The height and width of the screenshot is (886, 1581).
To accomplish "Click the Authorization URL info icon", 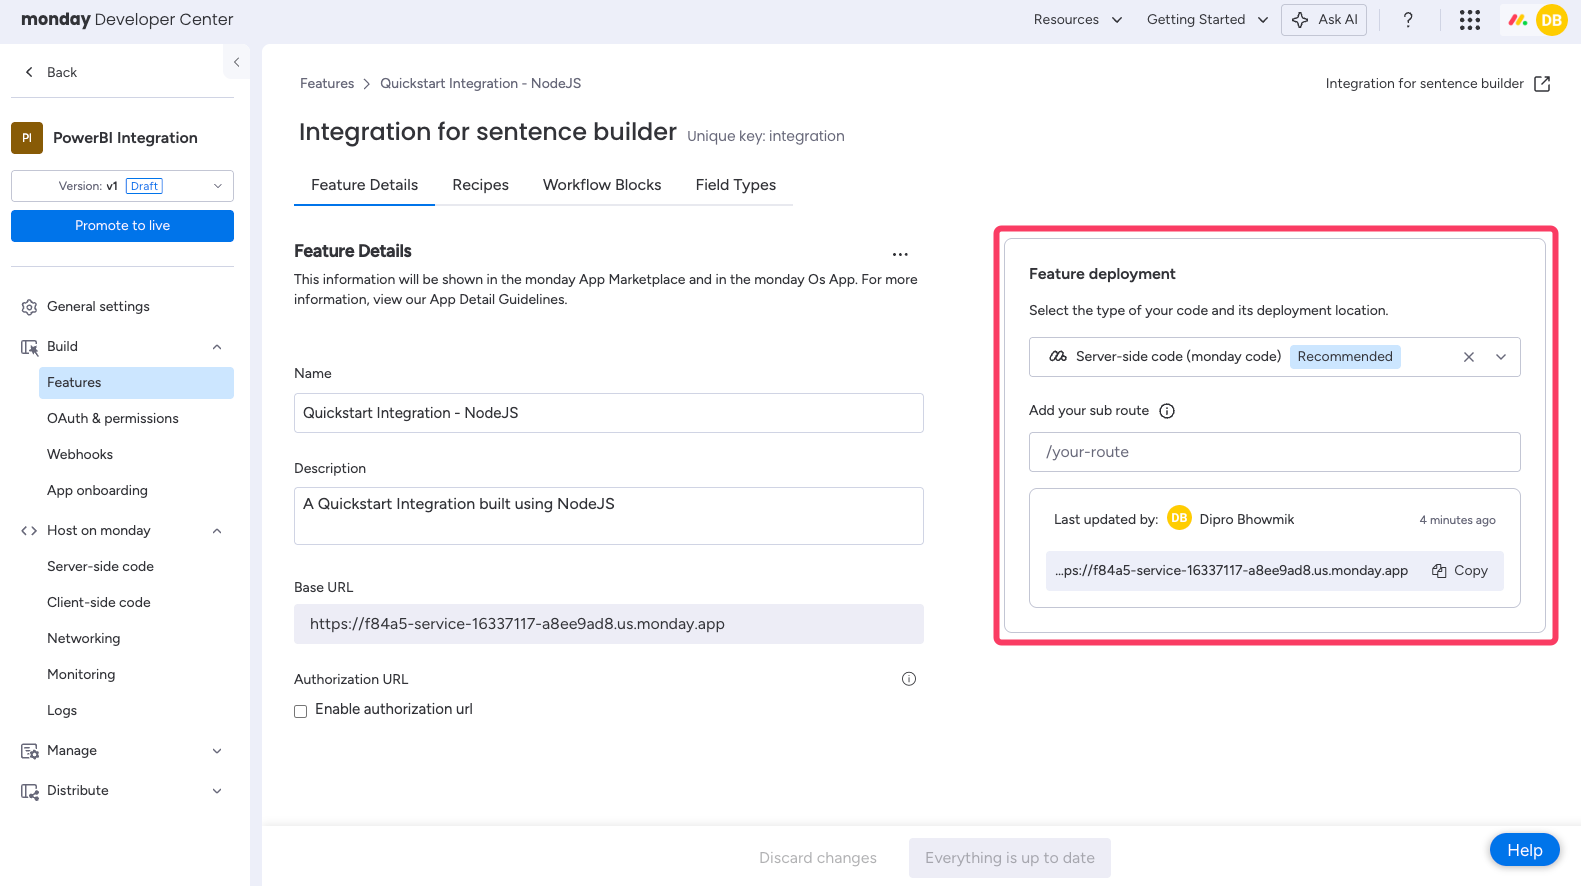I will [x=909, y=679].
